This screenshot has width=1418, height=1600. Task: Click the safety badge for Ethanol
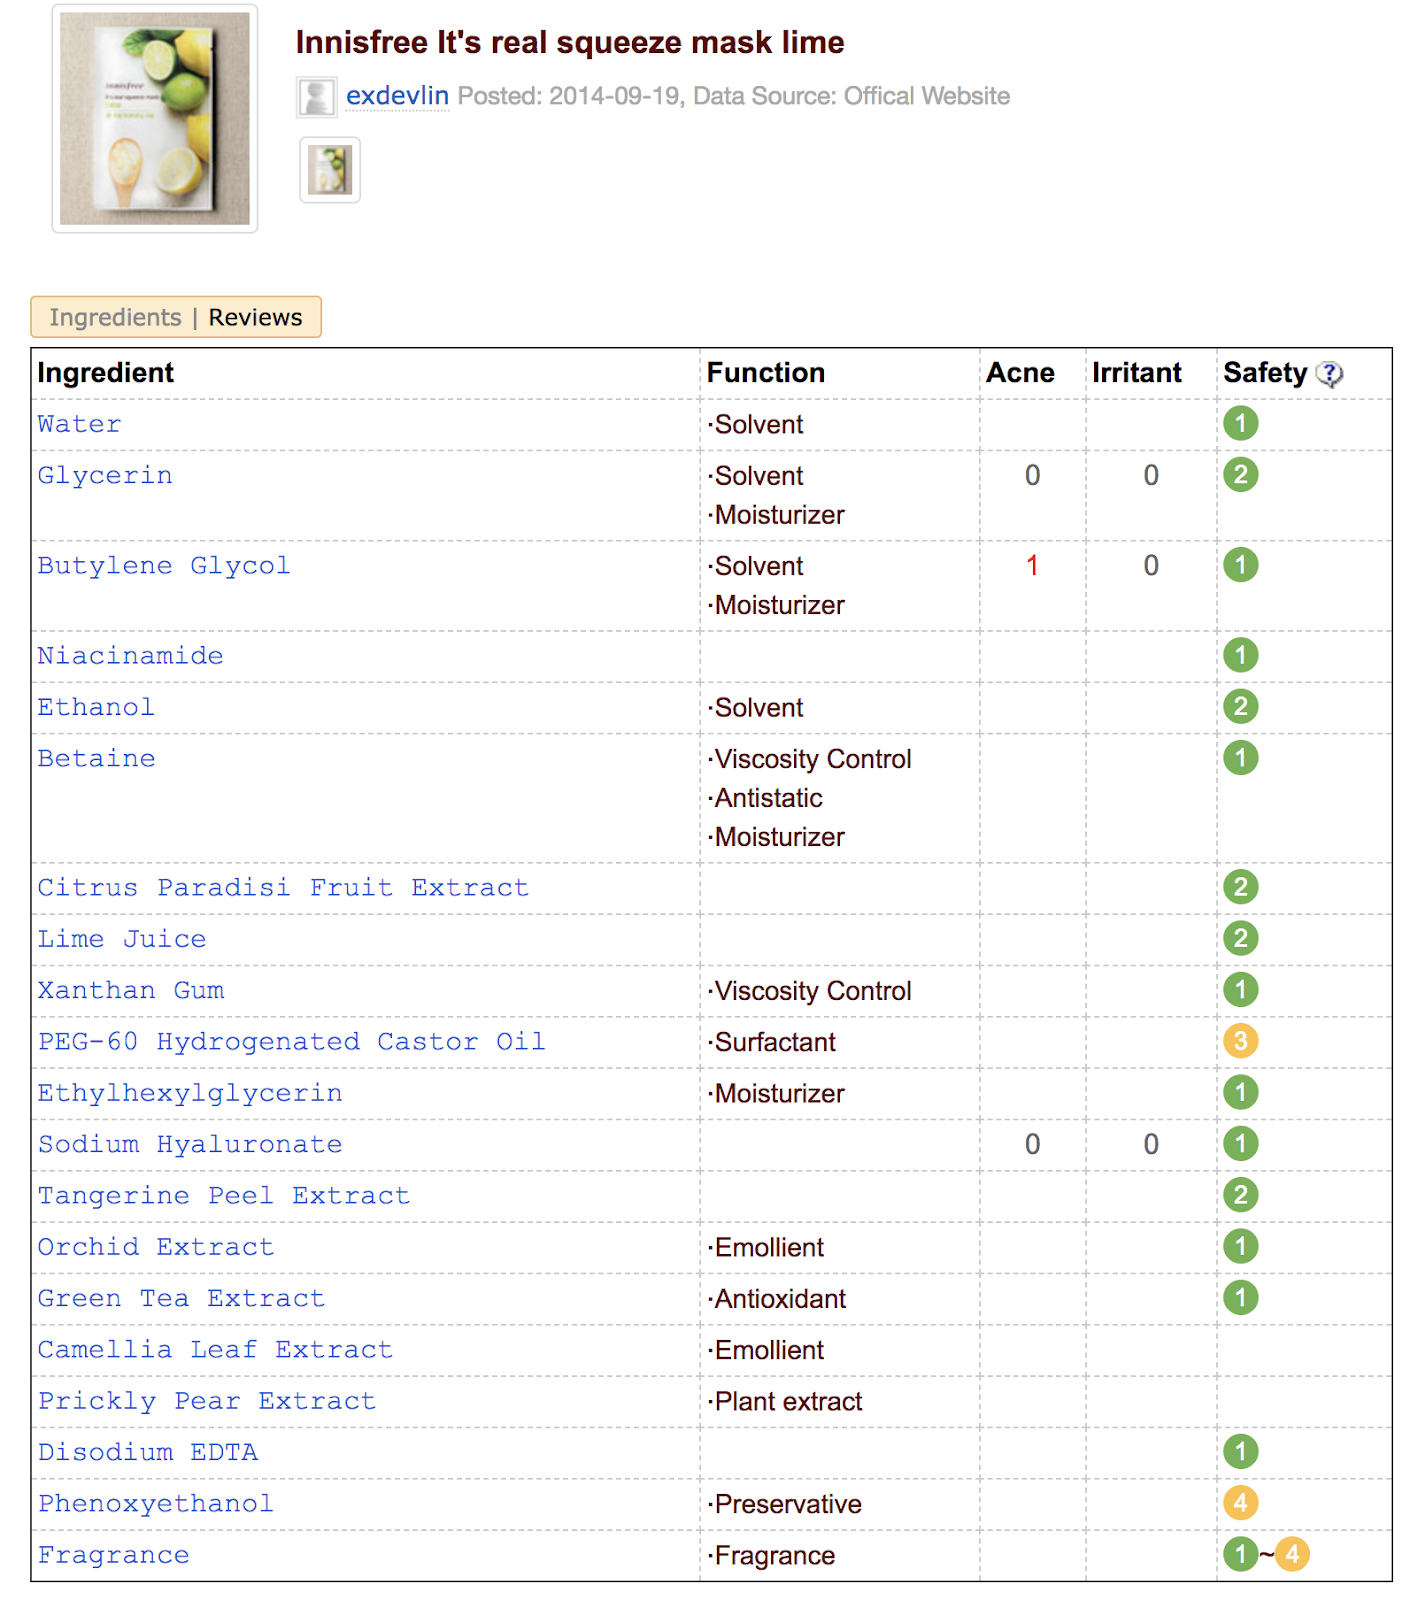click(x=1240, y=706)
